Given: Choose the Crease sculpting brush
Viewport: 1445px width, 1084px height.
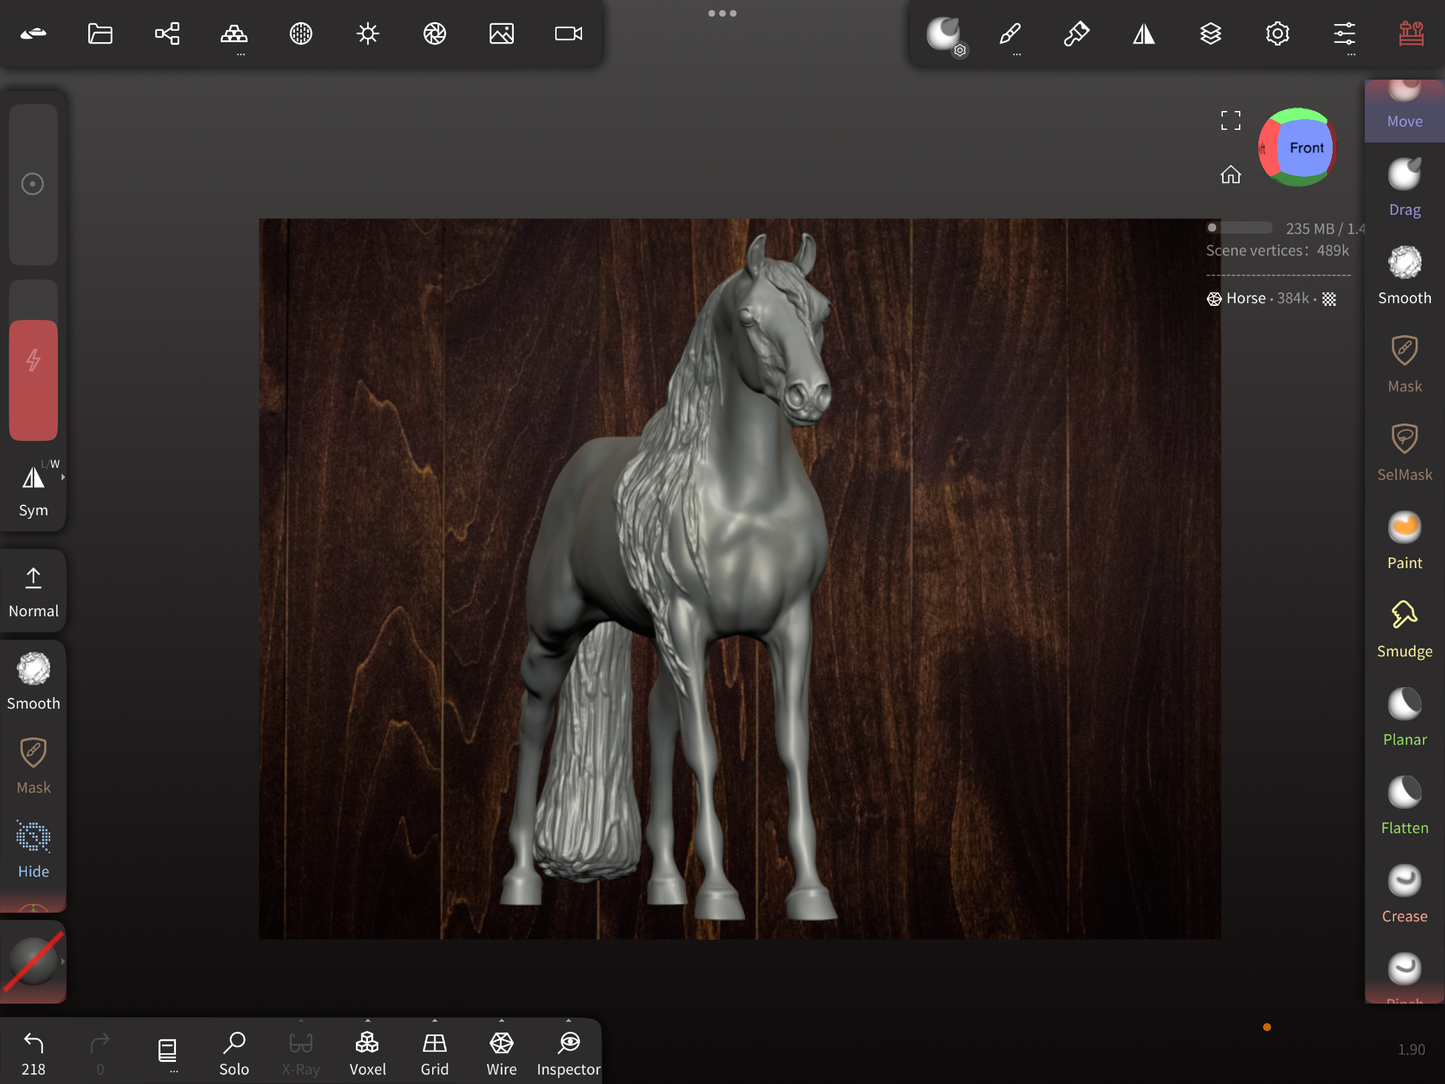Looking at the screenshot, I should tap(1404, 893).
